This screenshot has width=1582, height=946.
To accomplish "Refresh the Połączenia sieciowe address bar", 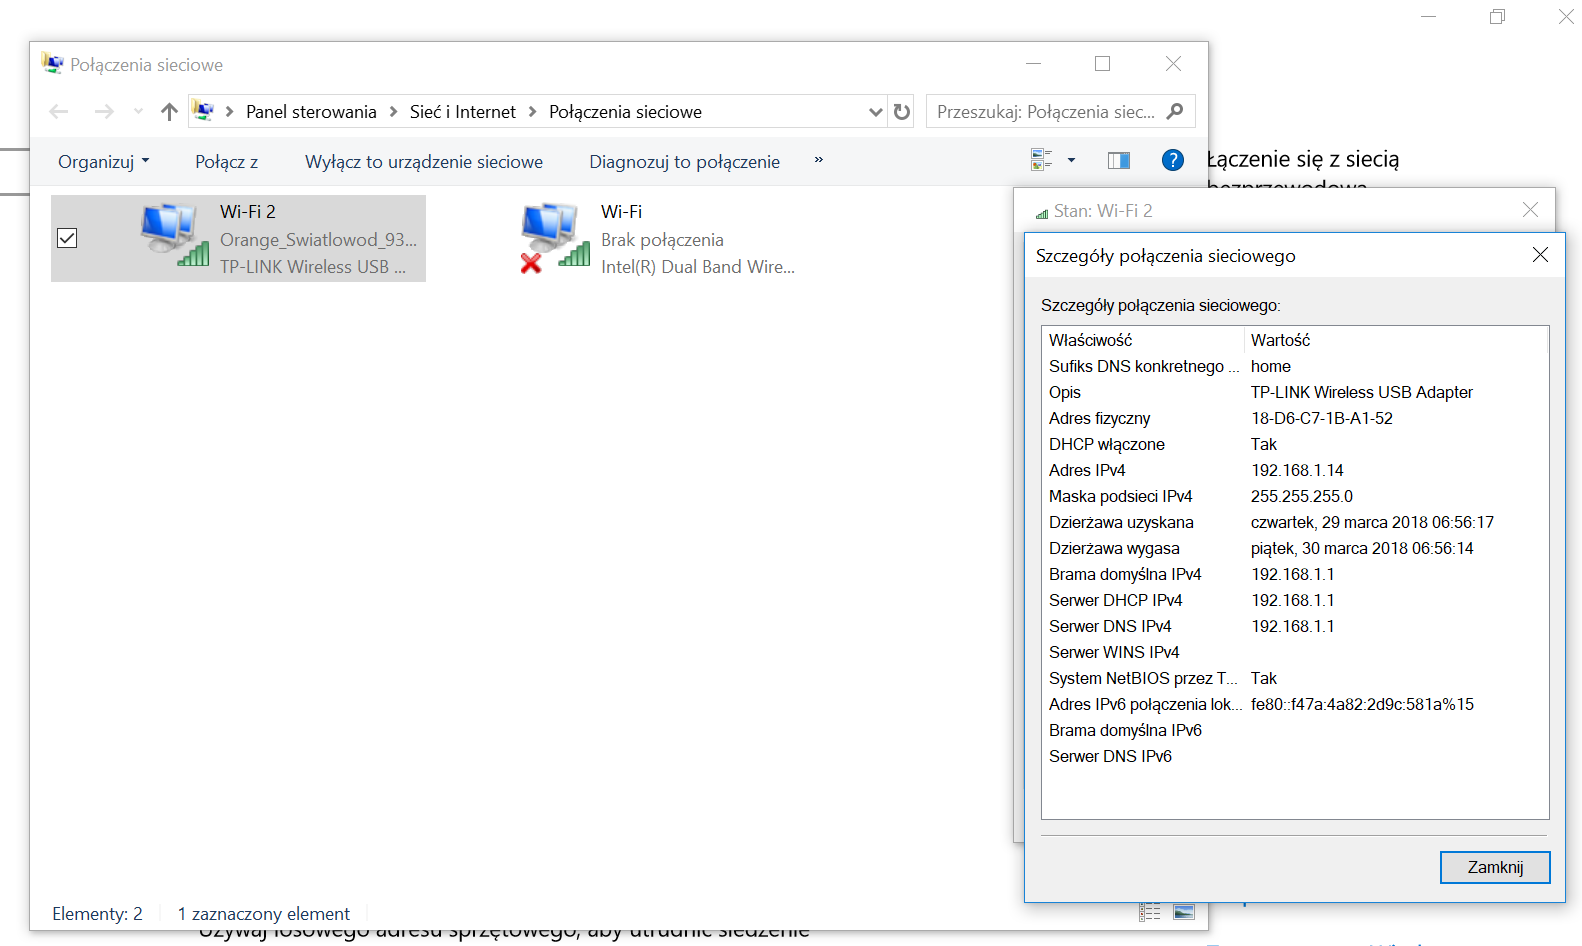I will [902, 112].
